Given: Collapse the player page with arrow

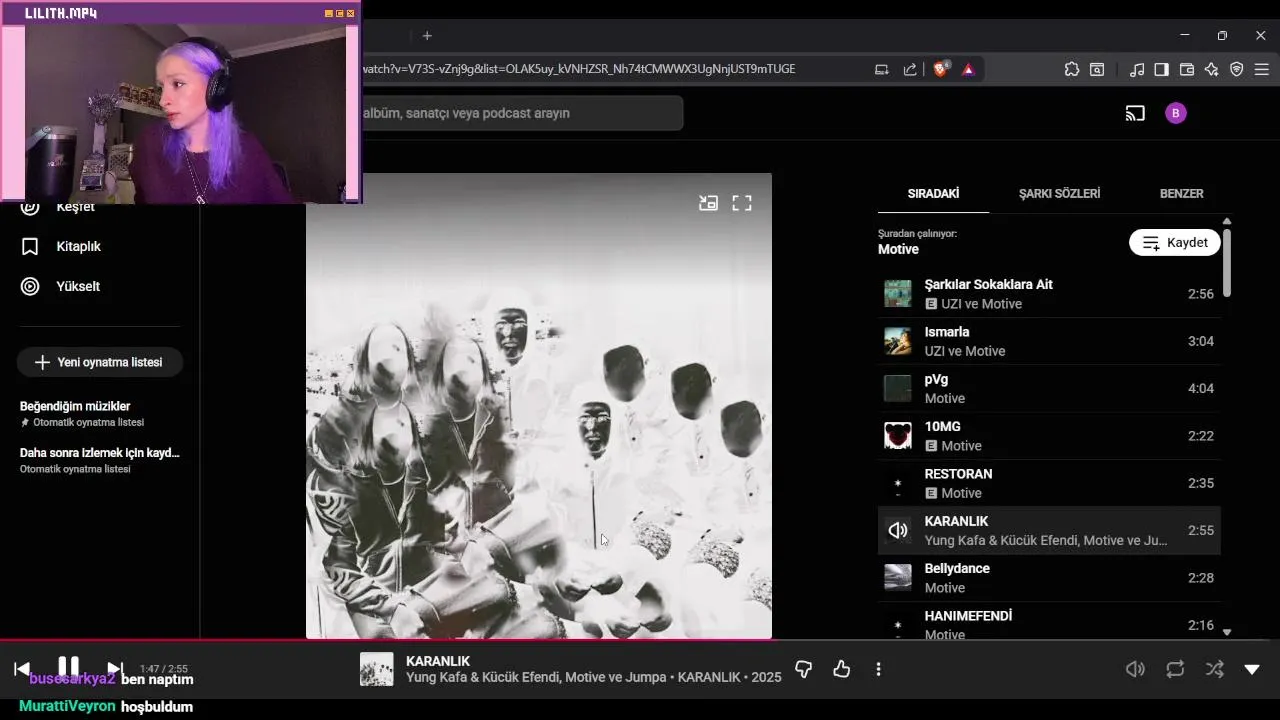Looking at the screenshot, I should pyautogui.click(x=1252, y=669).
